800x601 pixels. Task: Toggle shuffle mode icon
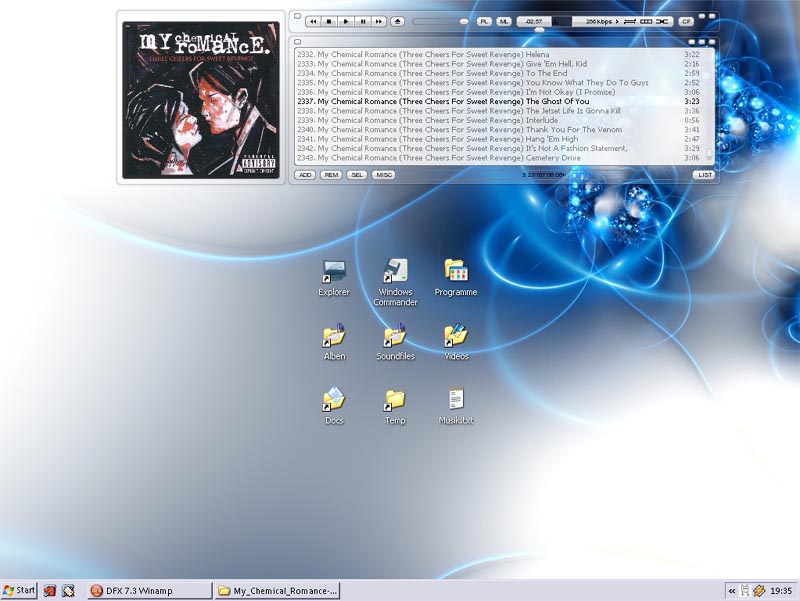[662, 21]
